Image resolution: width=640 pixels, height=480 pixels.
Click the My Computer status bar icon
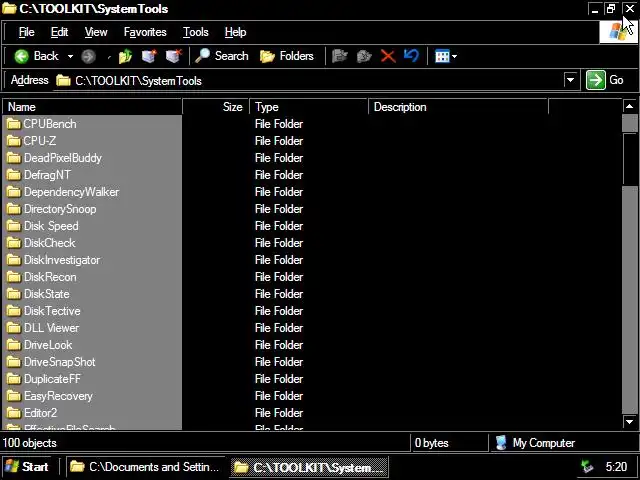tap(501, 443)
